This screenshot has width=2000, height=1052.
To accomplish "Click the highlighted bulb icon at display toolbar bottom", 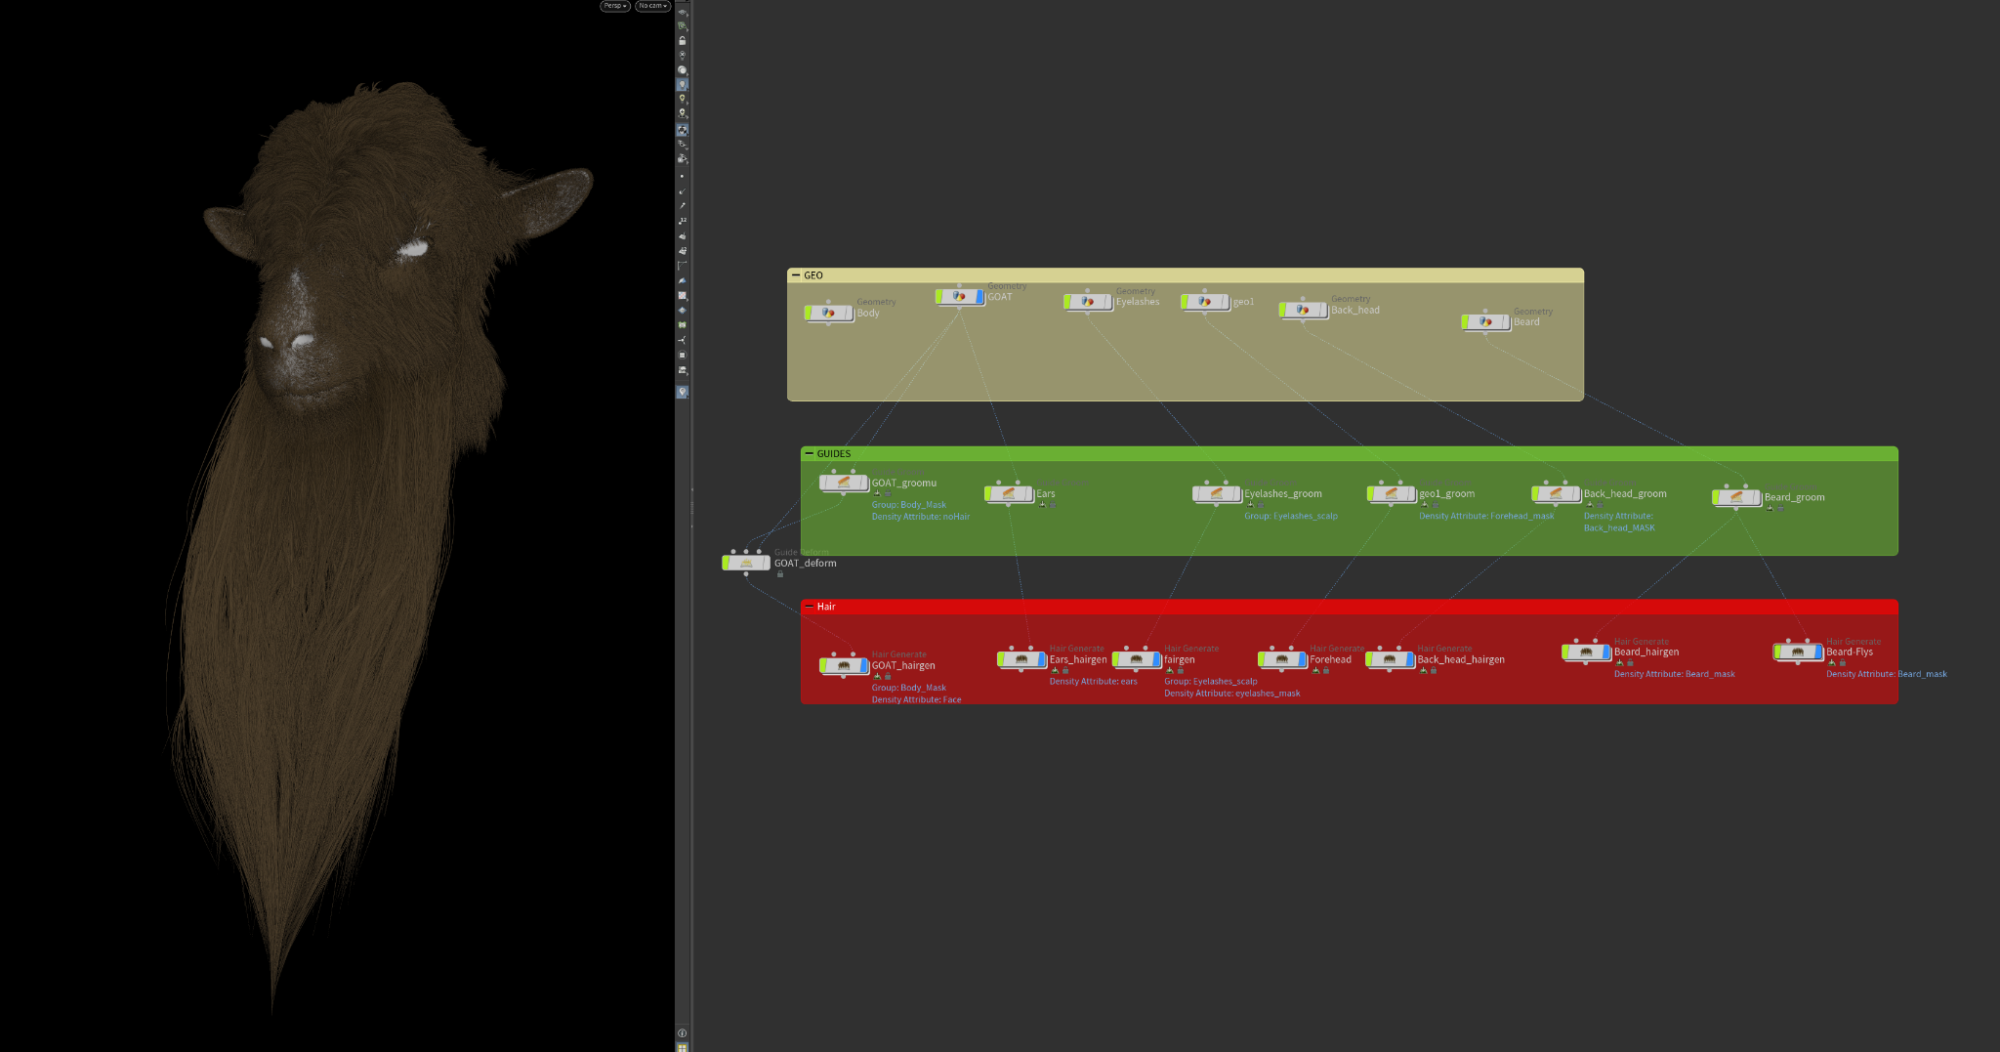I will click(683, 392).
